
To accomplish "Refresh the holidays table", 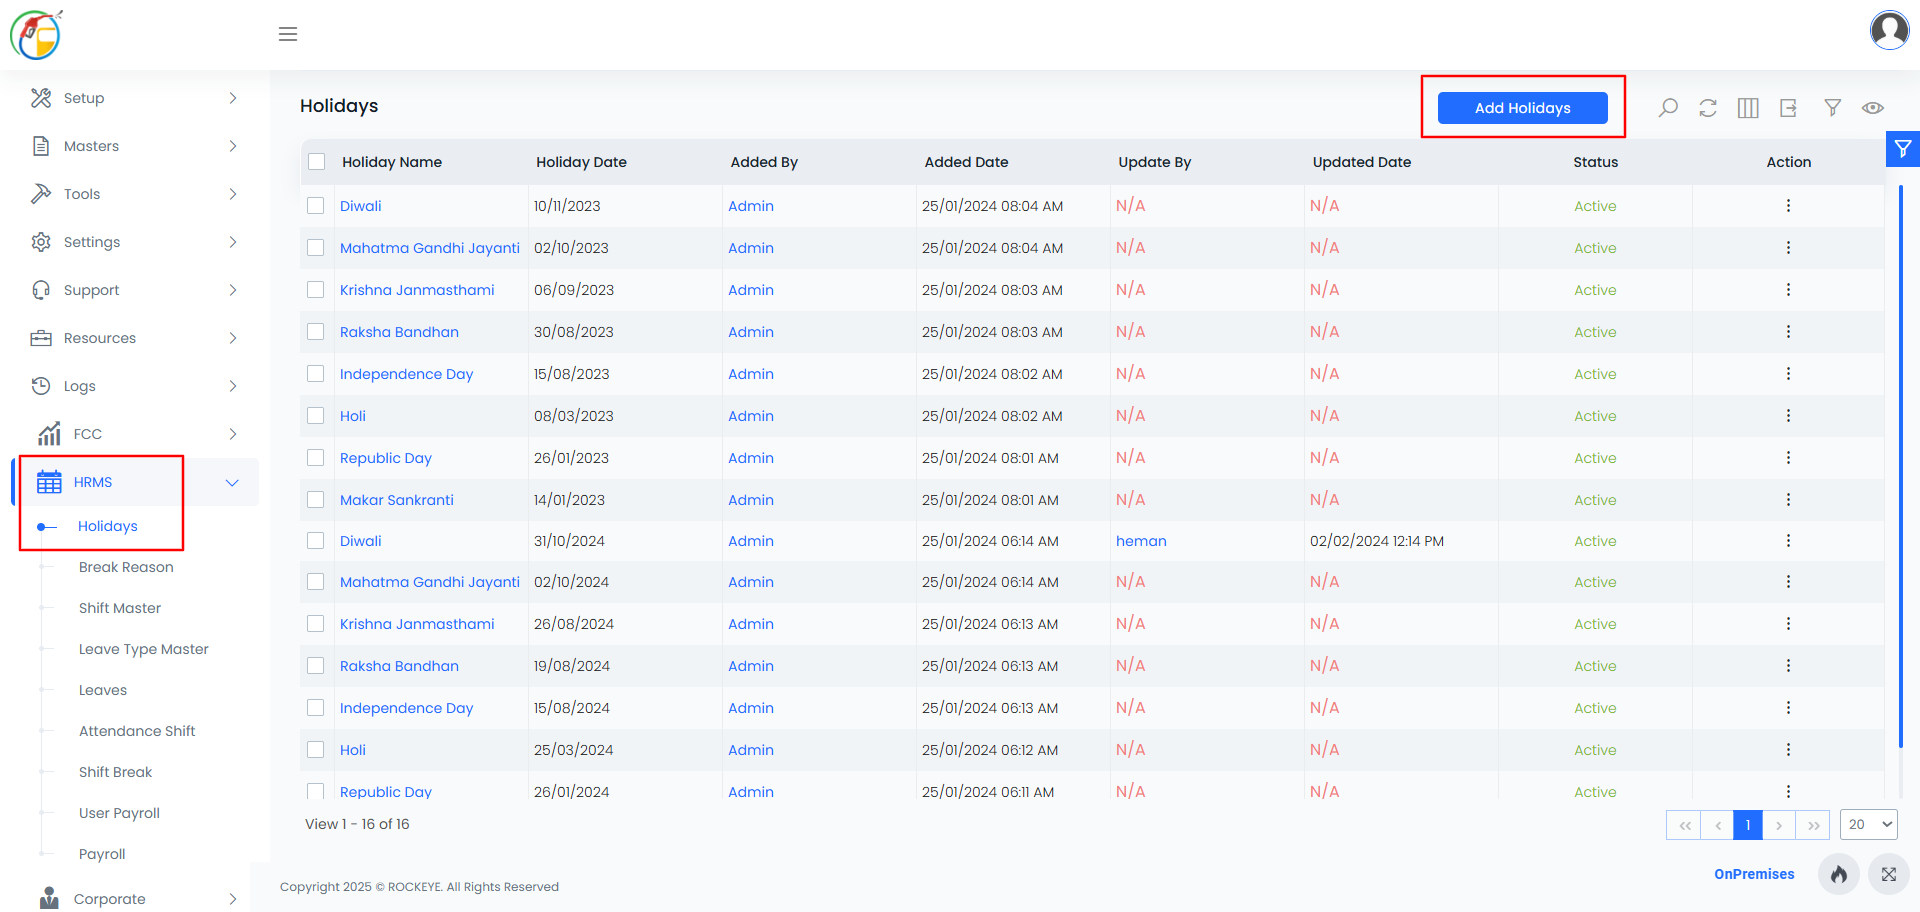I will pos(1708,108).
